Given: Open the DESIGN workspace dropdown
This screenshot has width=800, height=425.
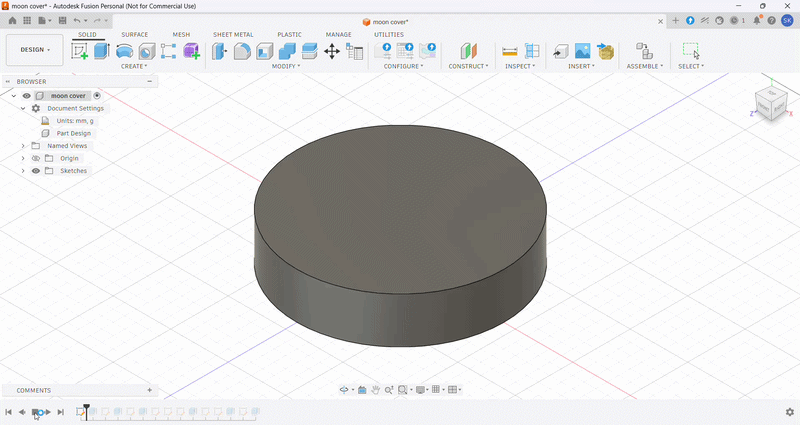Looking at the screenshot, I should (35, 50).
